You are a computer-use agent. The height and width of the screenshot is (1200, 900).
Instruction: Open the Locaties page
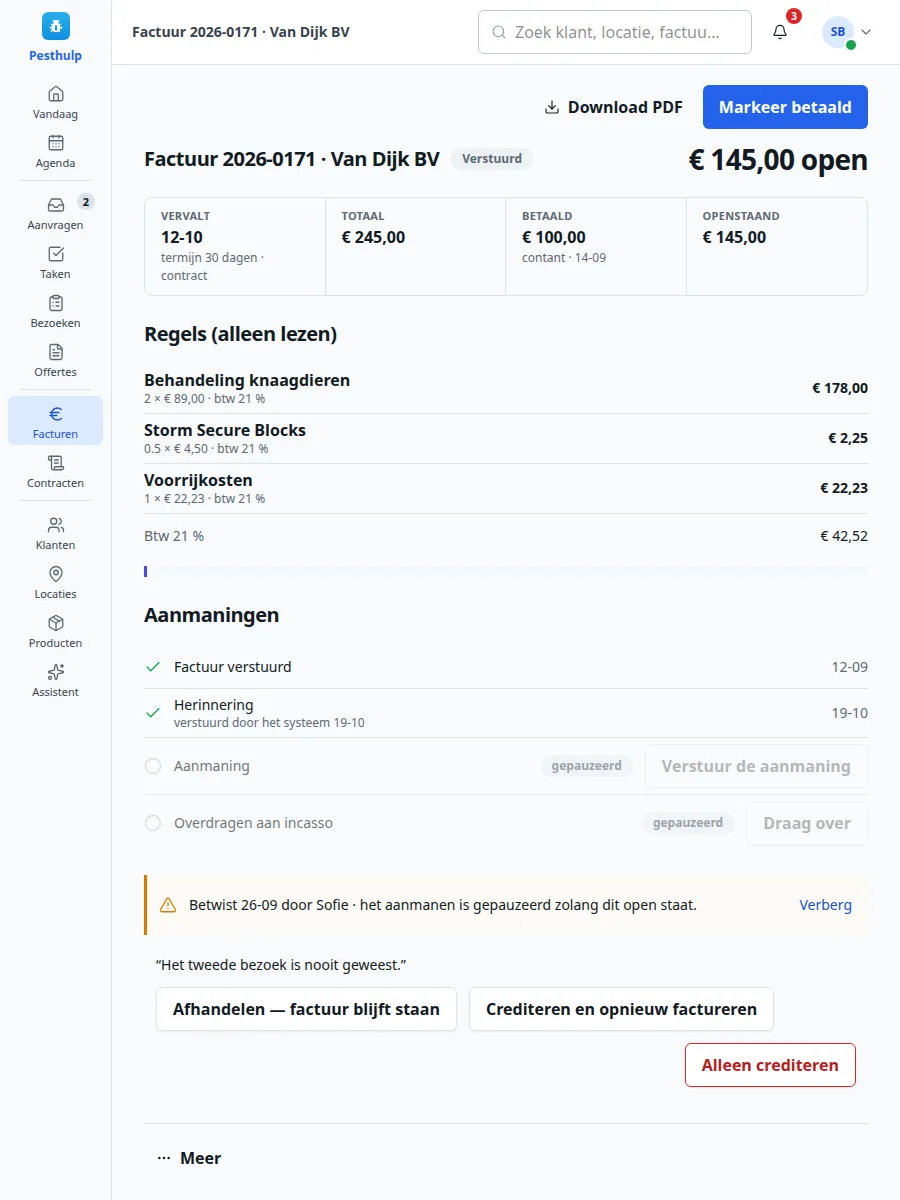56,581
